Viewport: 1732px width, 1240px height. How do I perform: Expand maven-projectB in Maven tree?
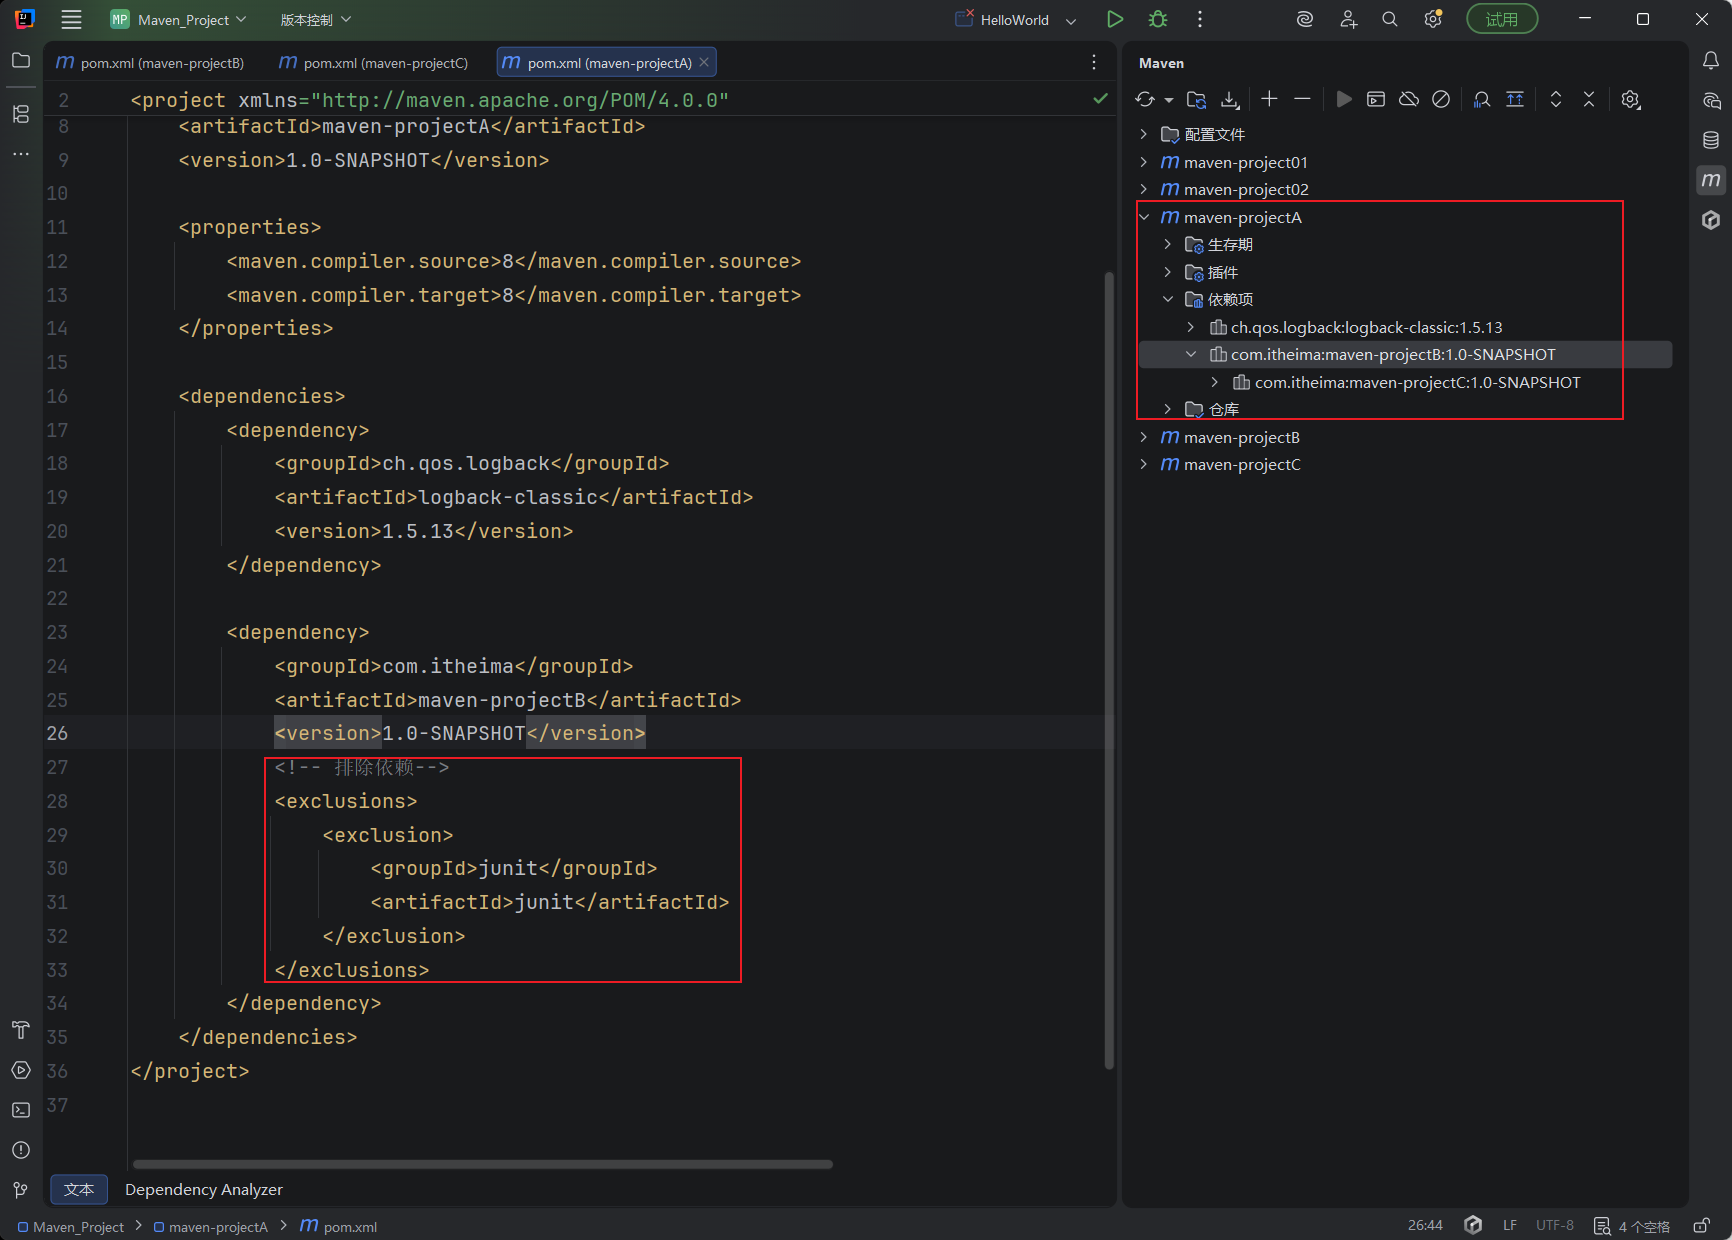1144,437
